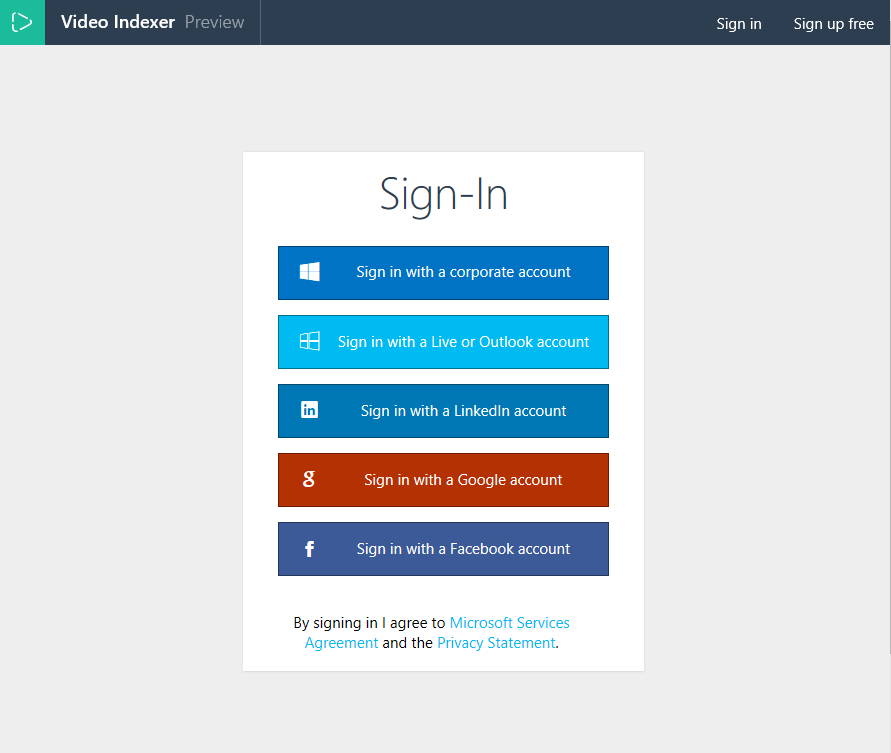
Task: Open Sign up free in the header
Action: [x=834, y=24]
